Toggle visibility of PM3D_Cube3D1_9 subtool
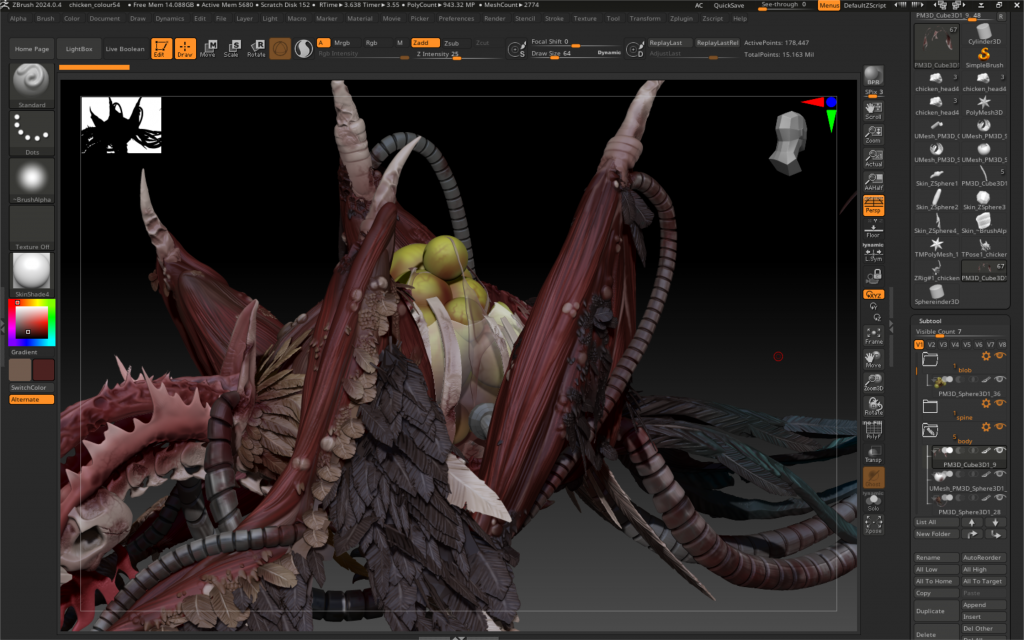 [1000, 451]
